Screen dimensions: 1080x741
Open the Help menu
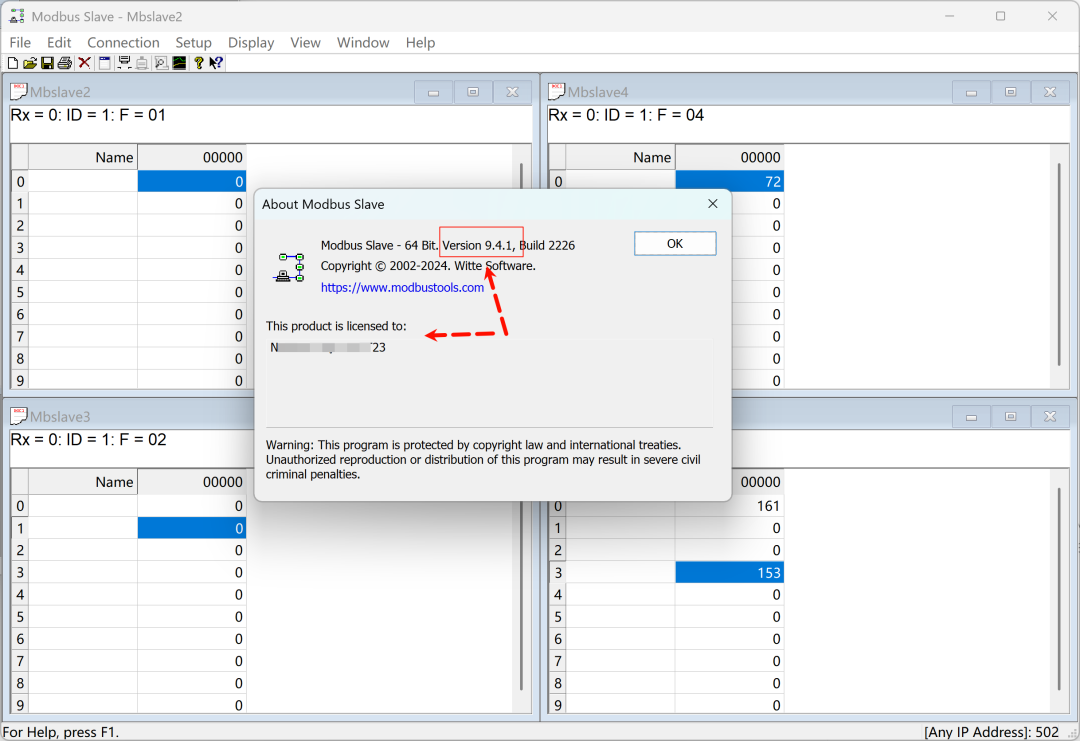pyautogui.click(x=420, y=43)
